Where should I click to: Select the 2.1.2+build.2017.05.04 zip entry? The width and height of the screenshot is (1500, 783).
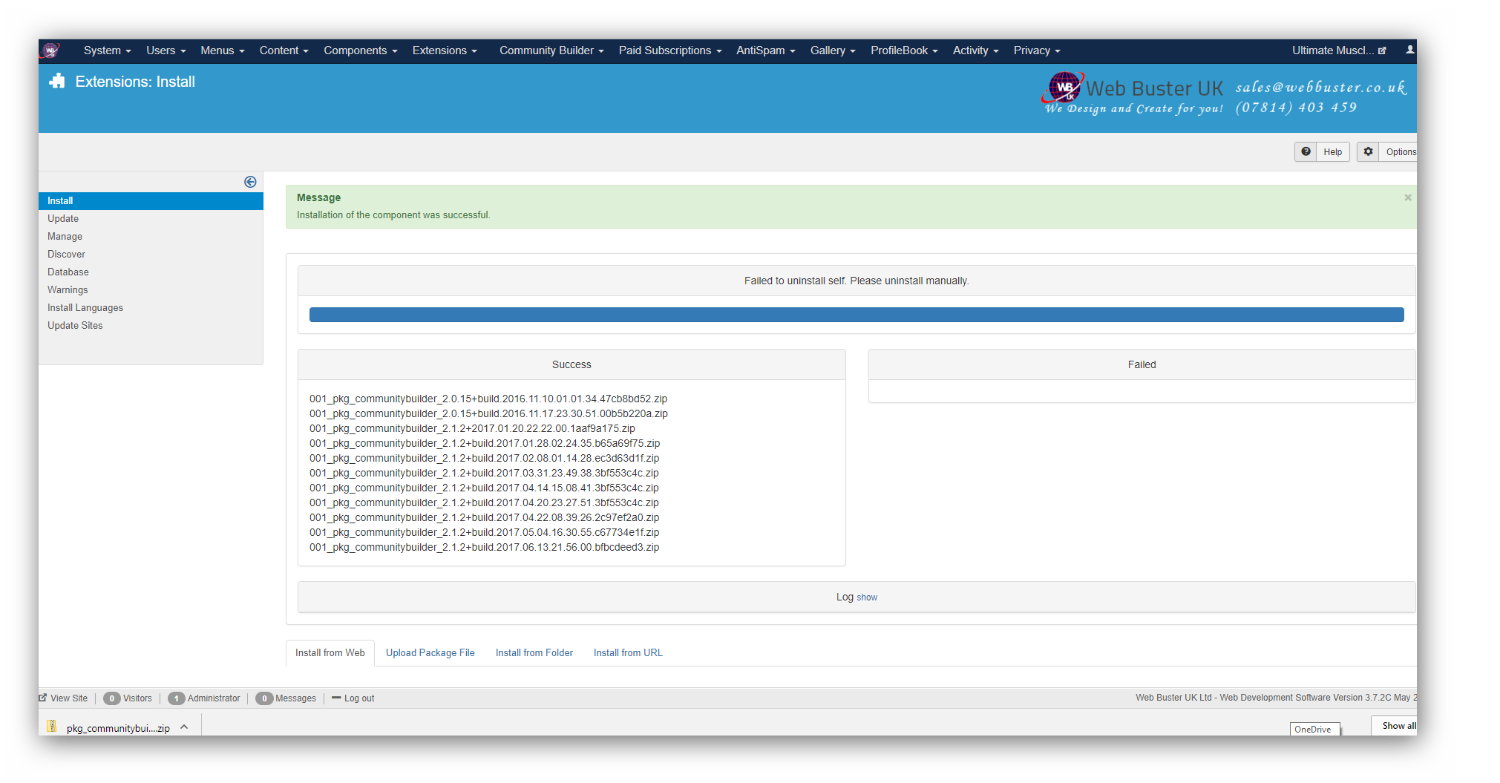(x=484, y=533)
